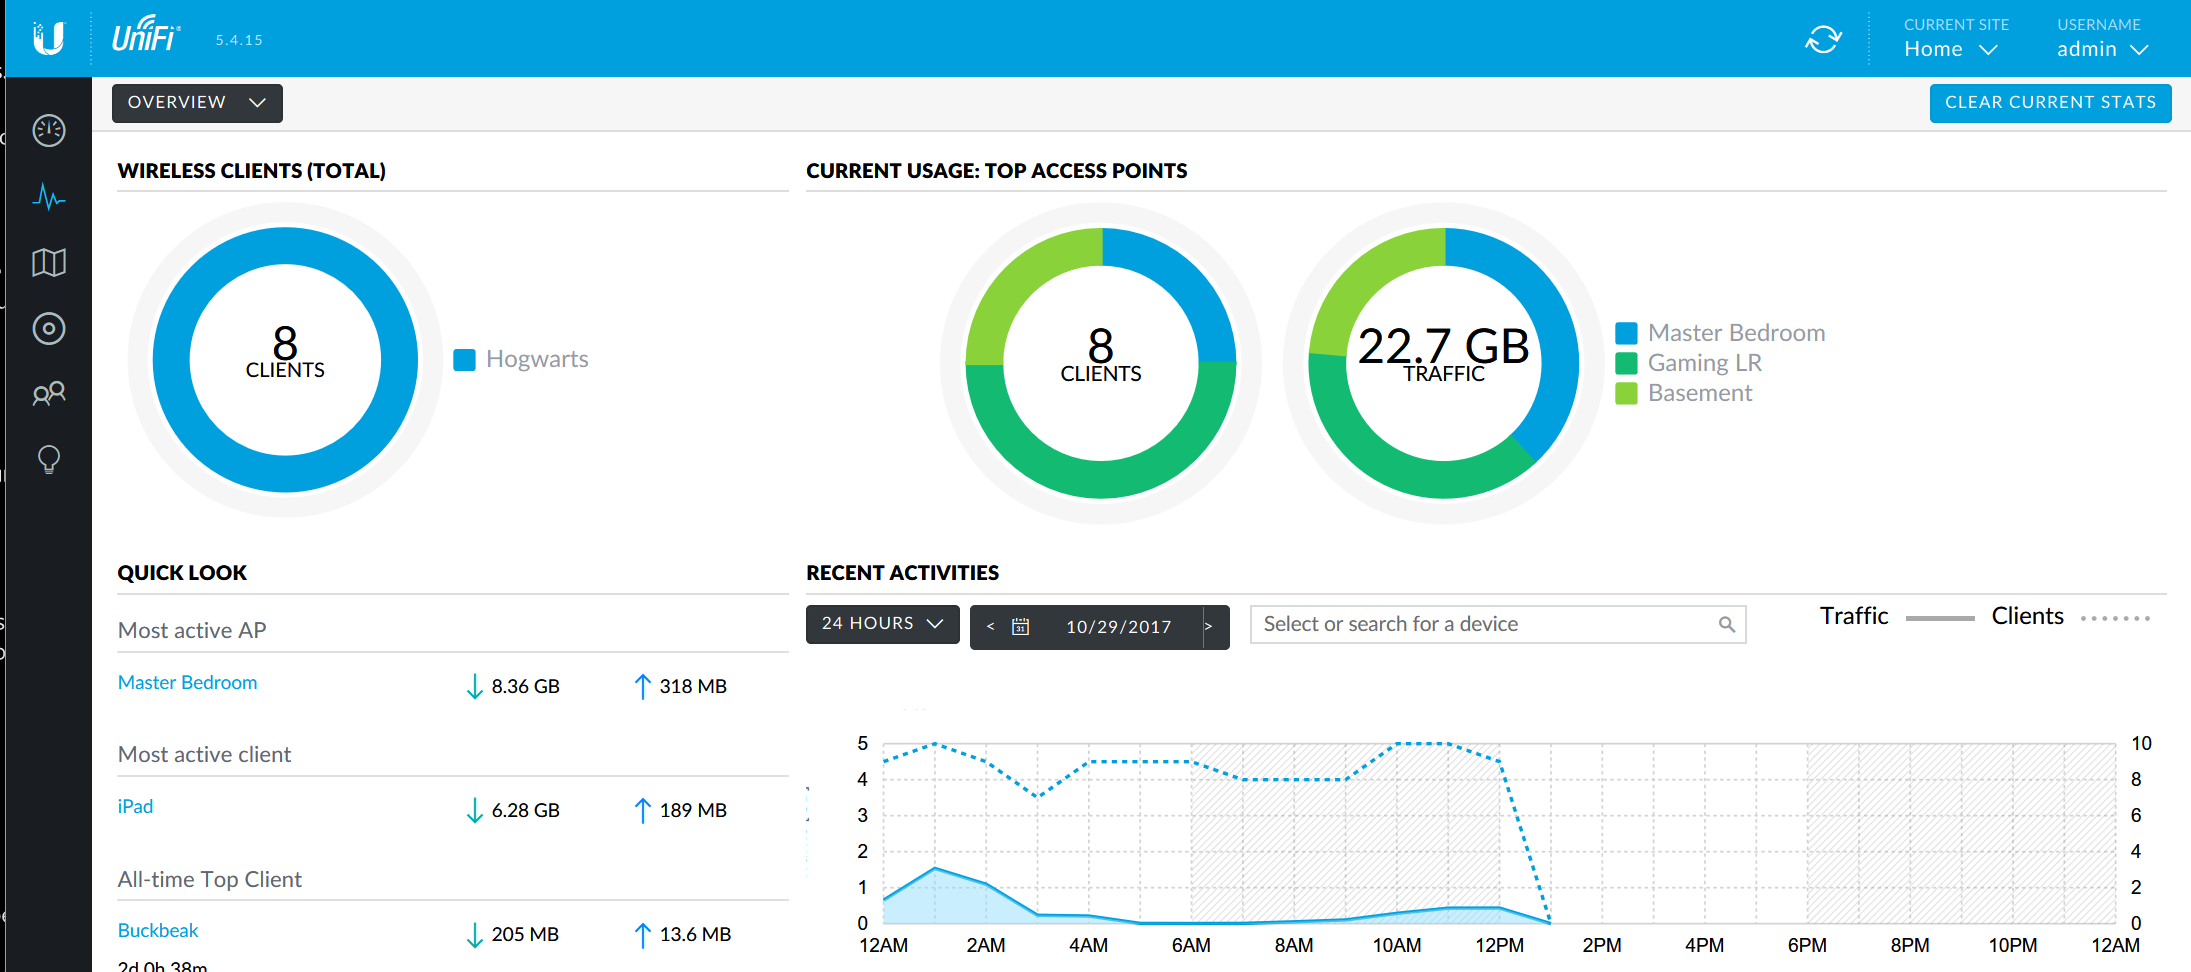This screenshot has height=972, width=2191.
Task: Click the refresh icon in top bar
Action: click(1822, 40)
